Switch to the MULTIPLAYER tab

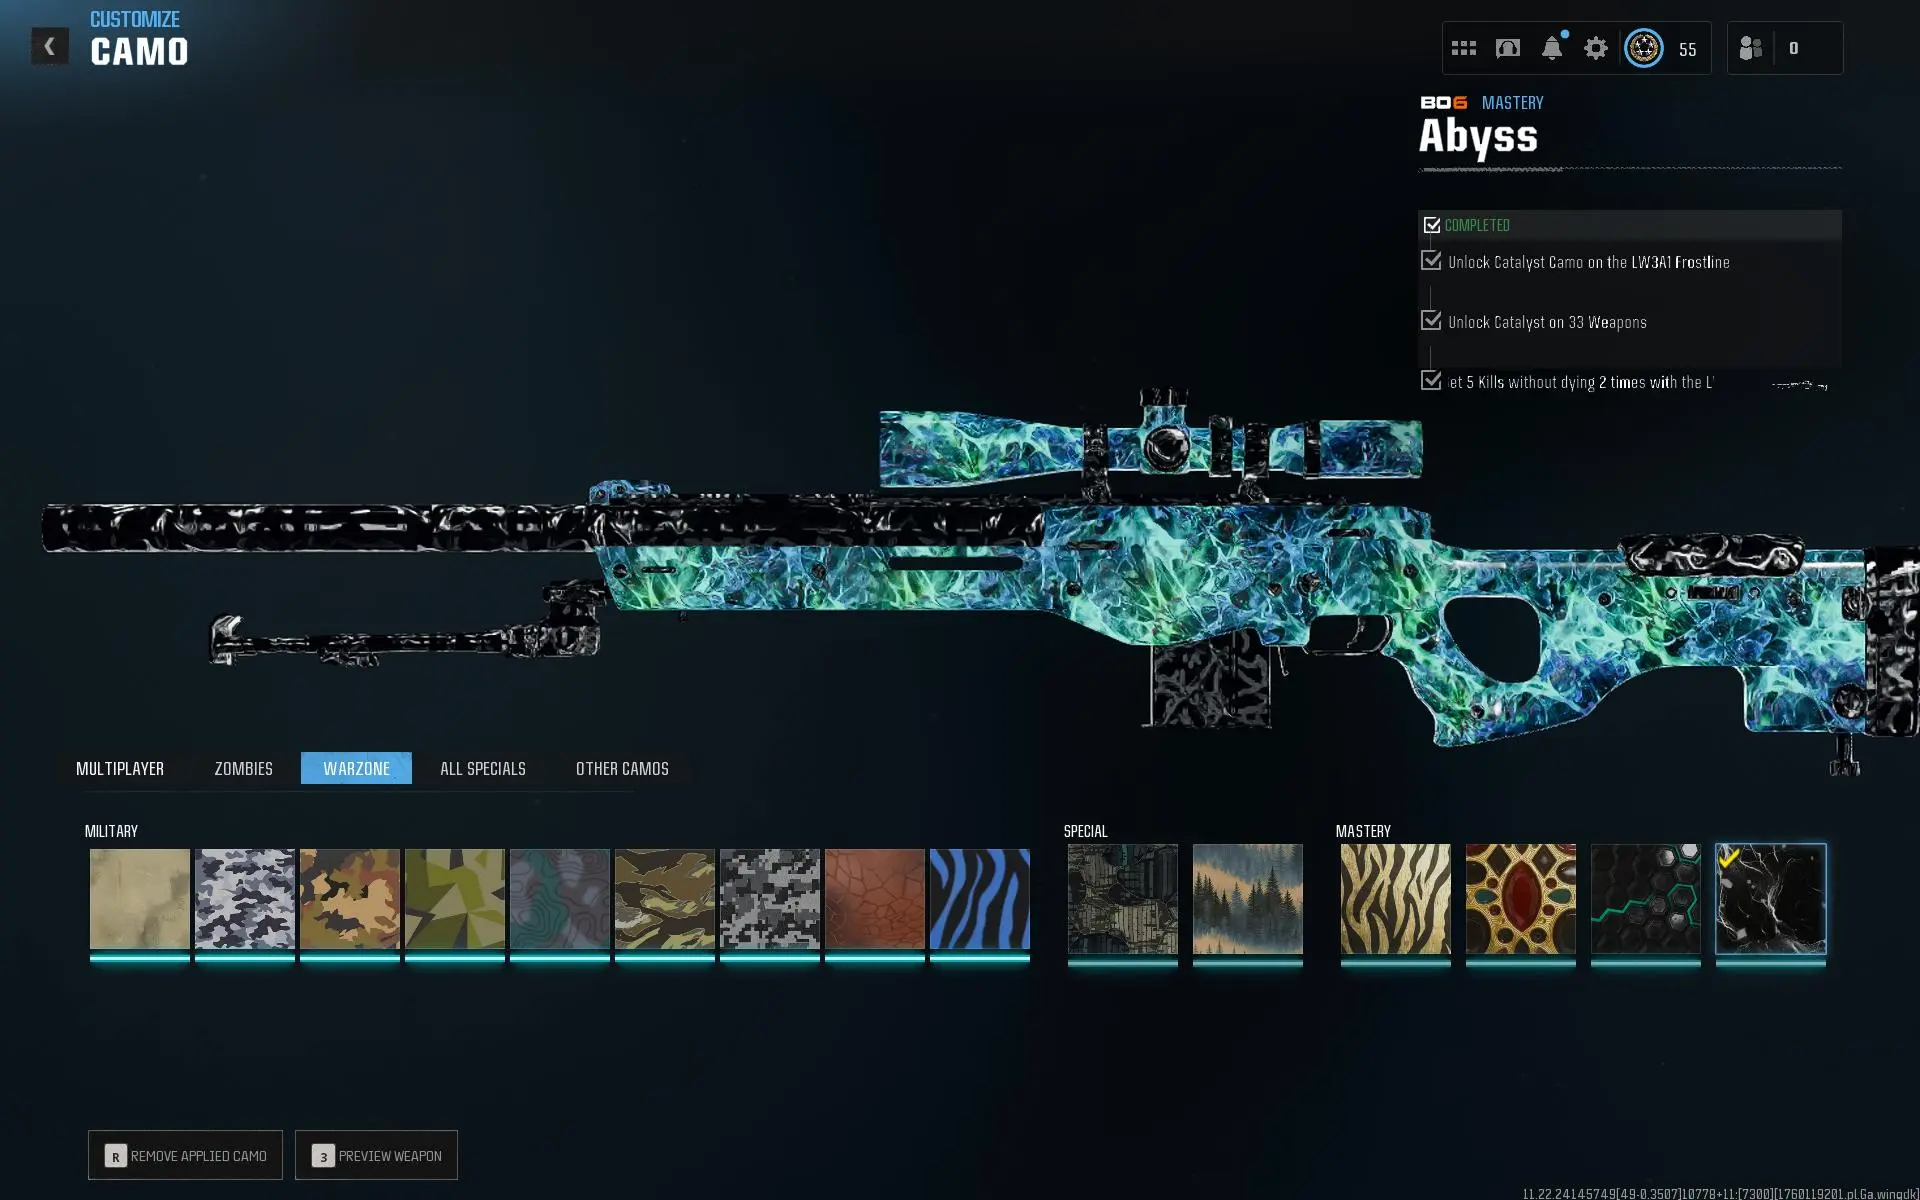pos(120,768)
